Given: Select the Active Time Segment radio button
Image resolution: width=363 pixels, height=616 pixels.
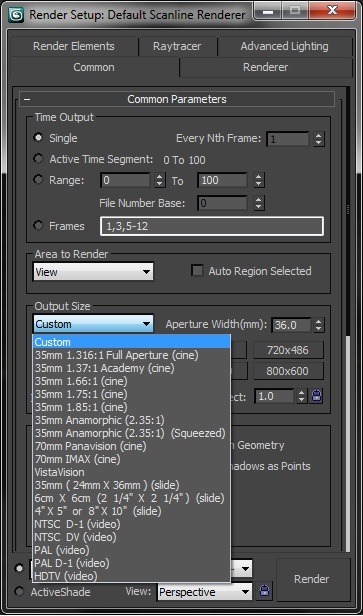Looking at the screenshot, I should (x=38, y=159).
